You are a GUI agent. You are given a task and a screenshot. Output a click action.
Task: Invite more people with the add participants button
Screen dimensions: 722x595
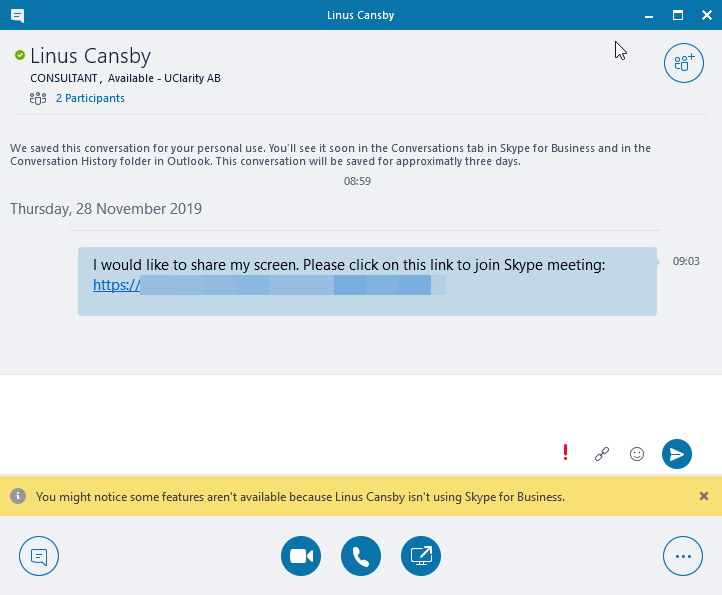683,63
